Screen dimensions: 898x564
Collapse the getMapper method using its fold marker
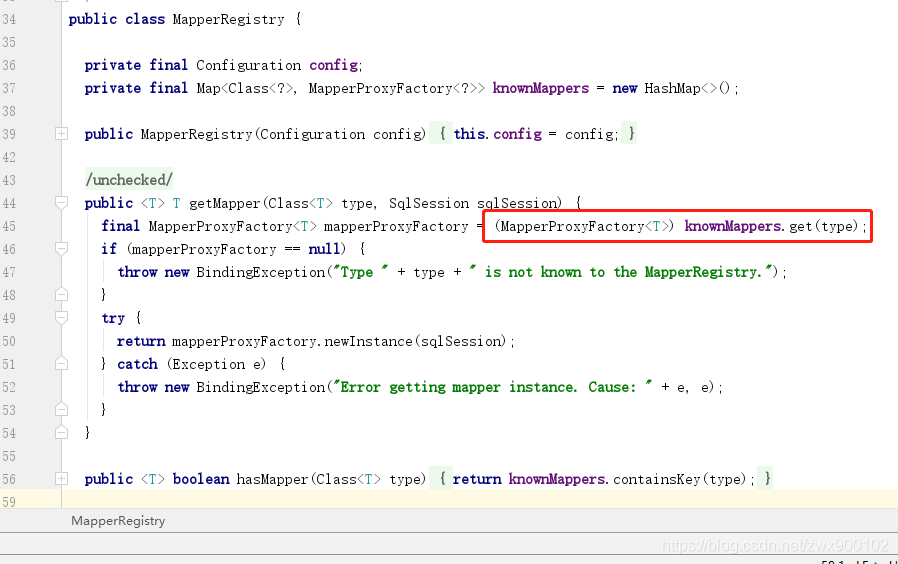[61, 203]
